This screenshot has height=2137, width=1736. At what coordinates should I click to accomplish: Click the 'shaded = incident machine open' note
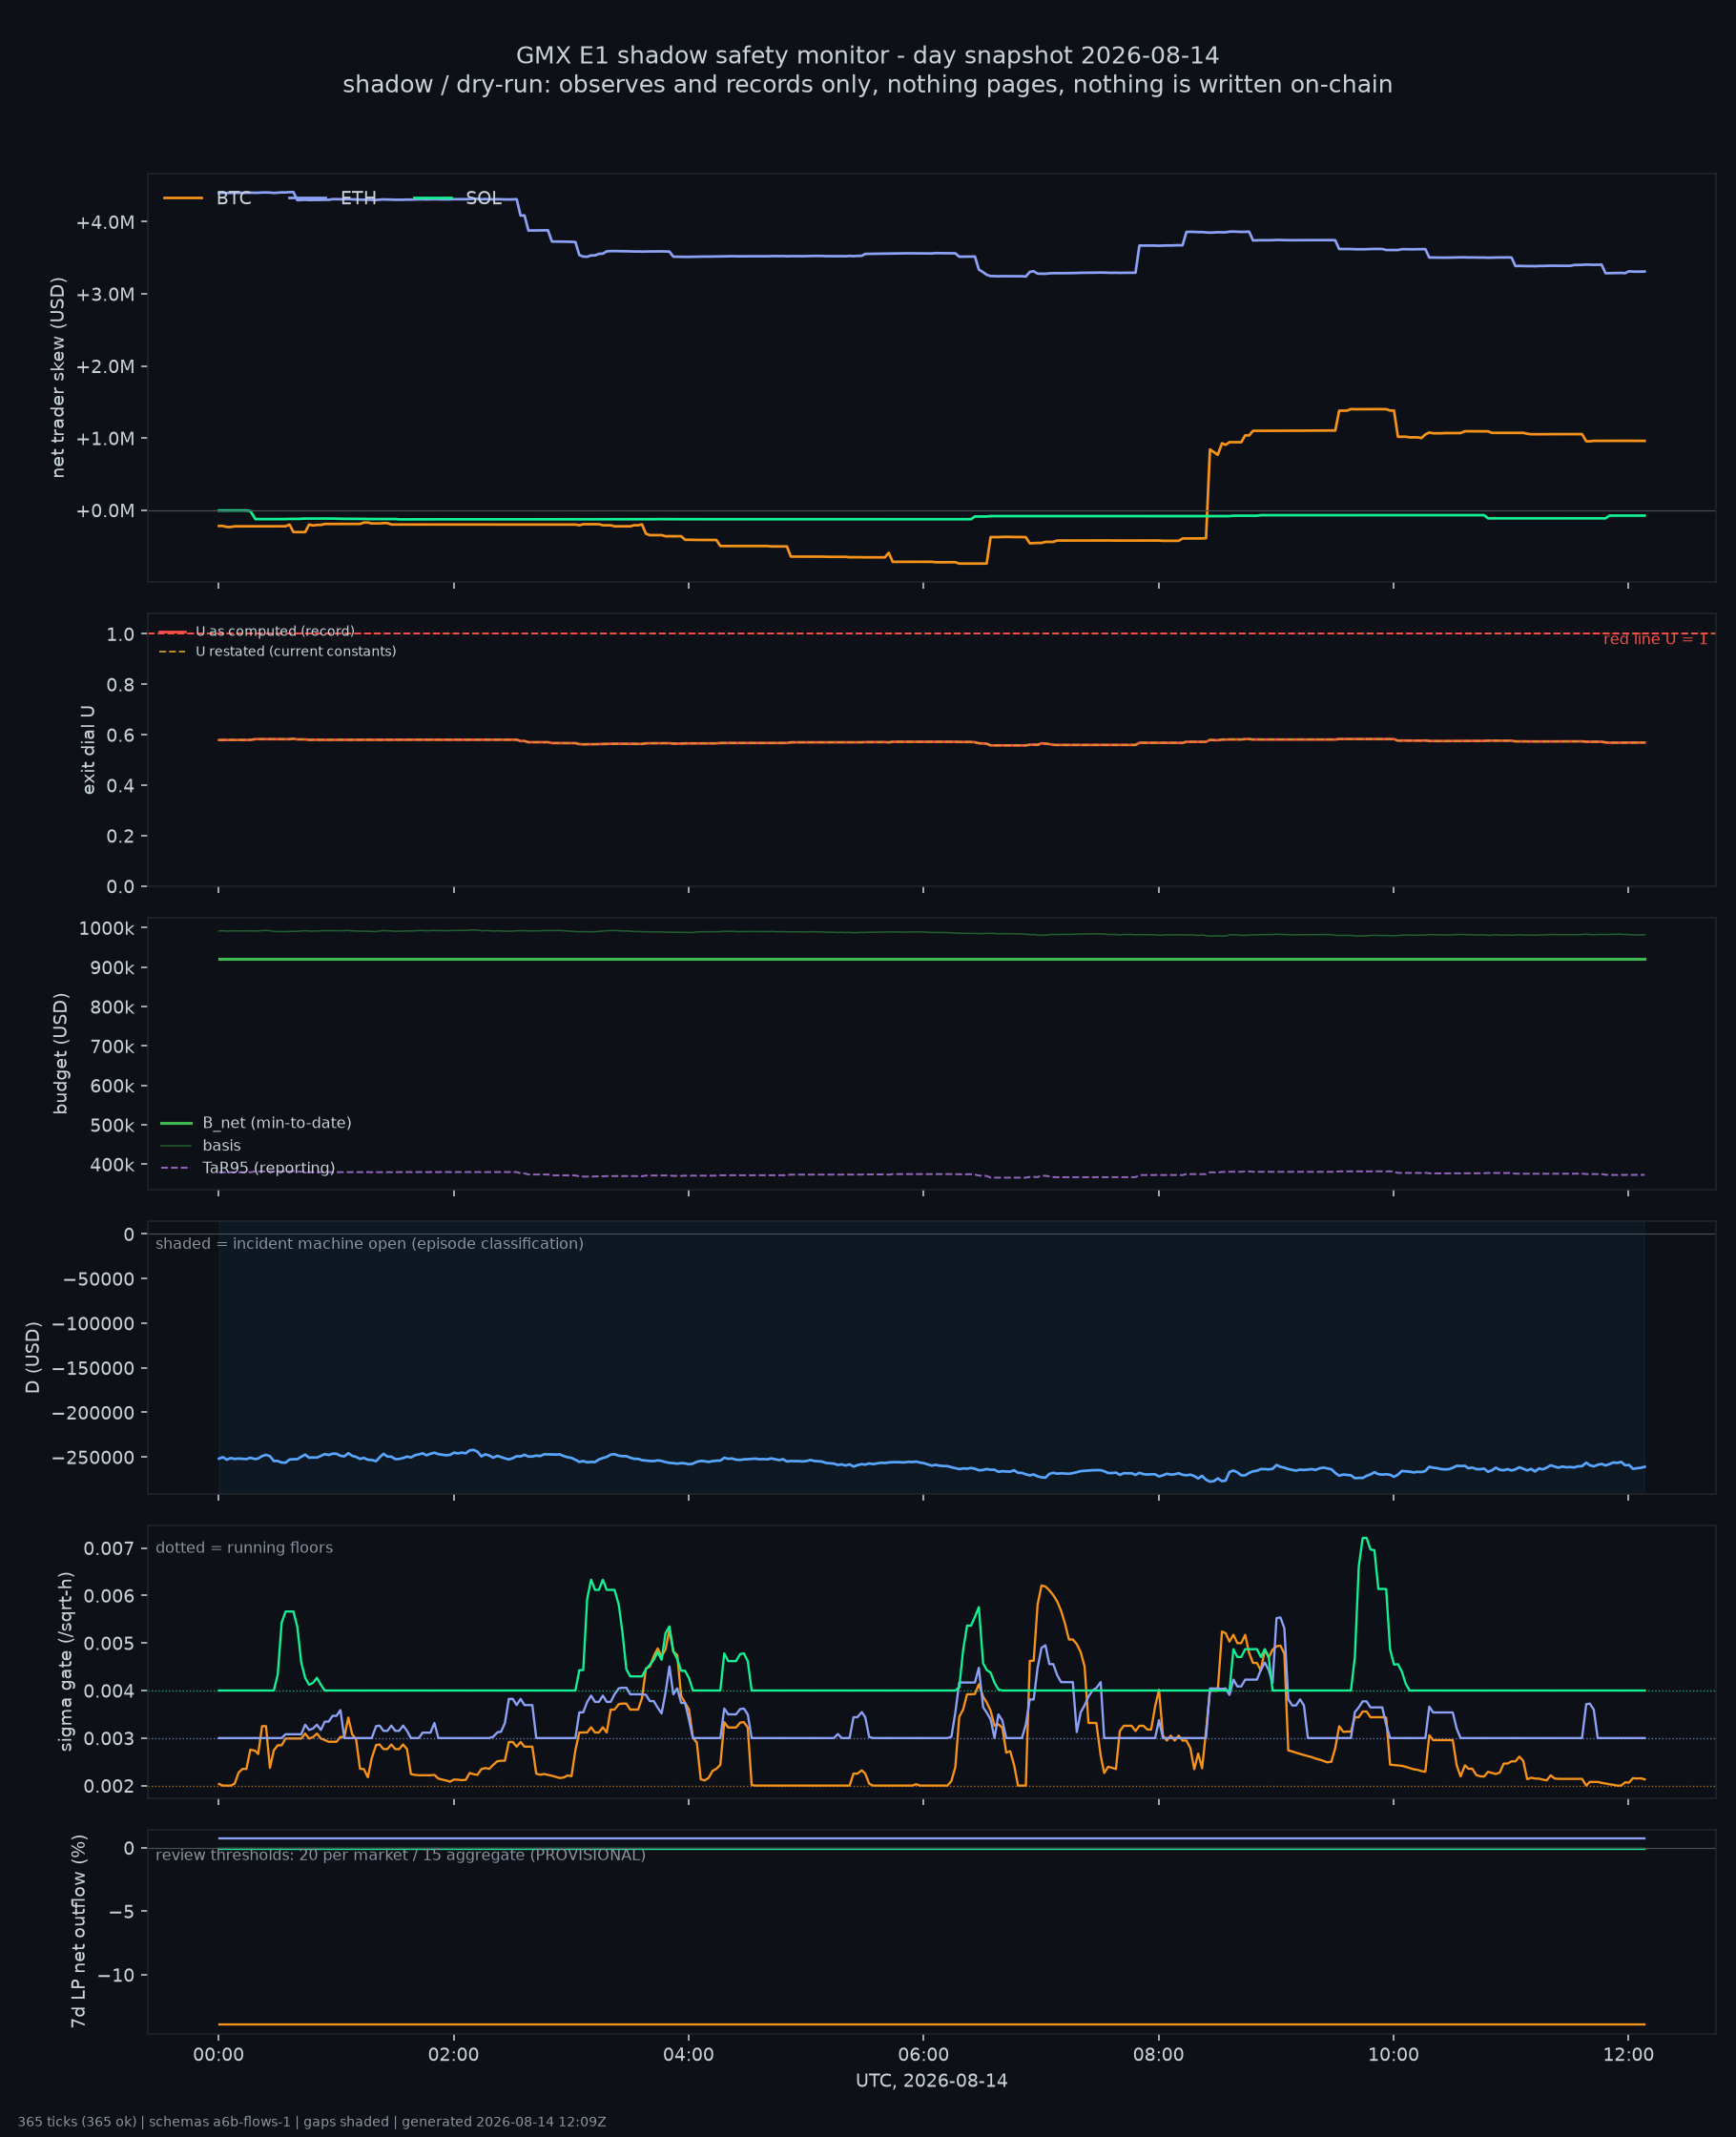pos(369,1244)
